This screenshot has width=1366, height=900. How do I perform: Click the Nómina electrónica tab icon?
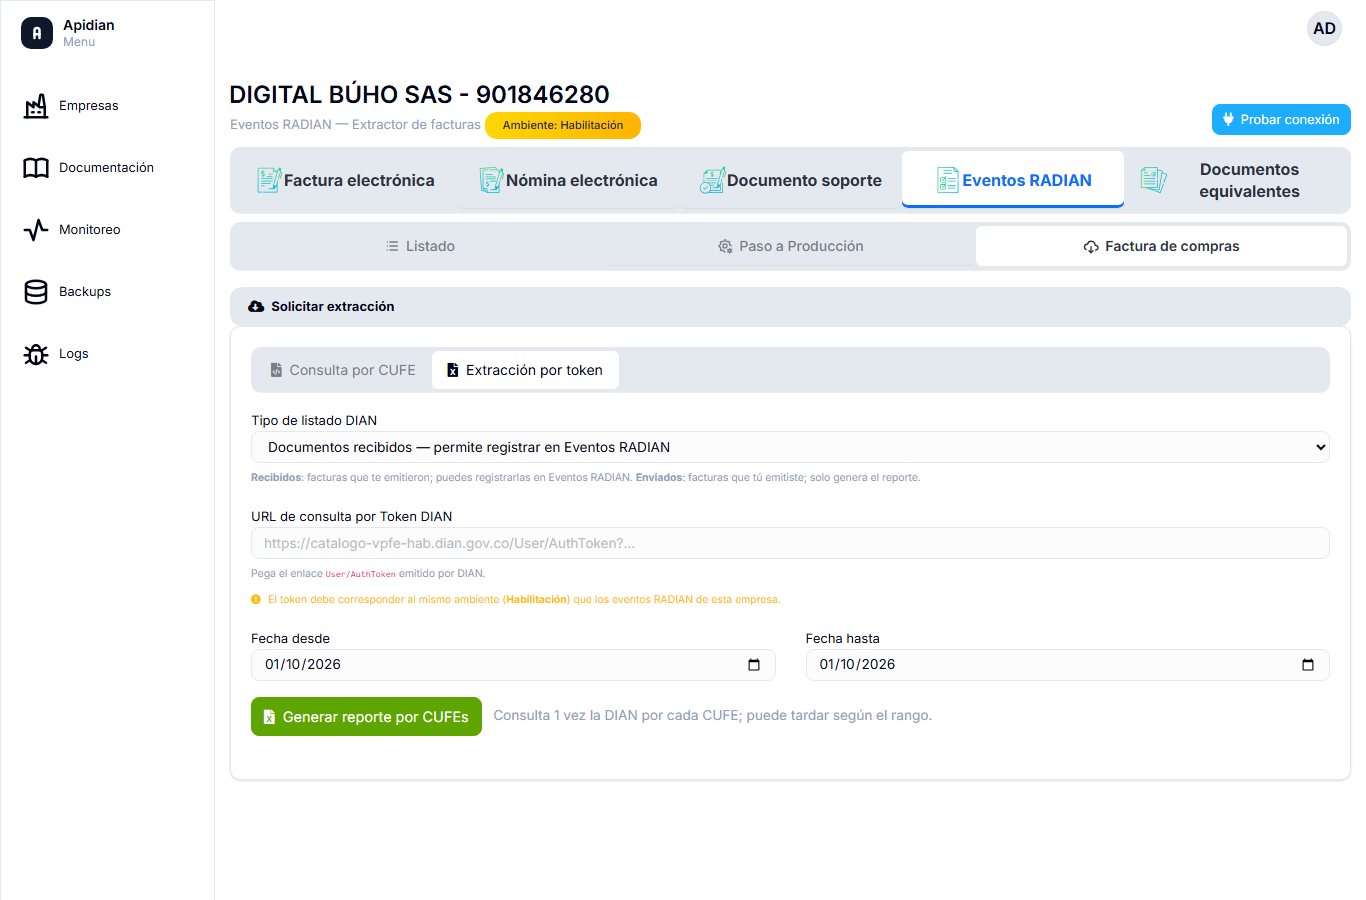(491, 180)
